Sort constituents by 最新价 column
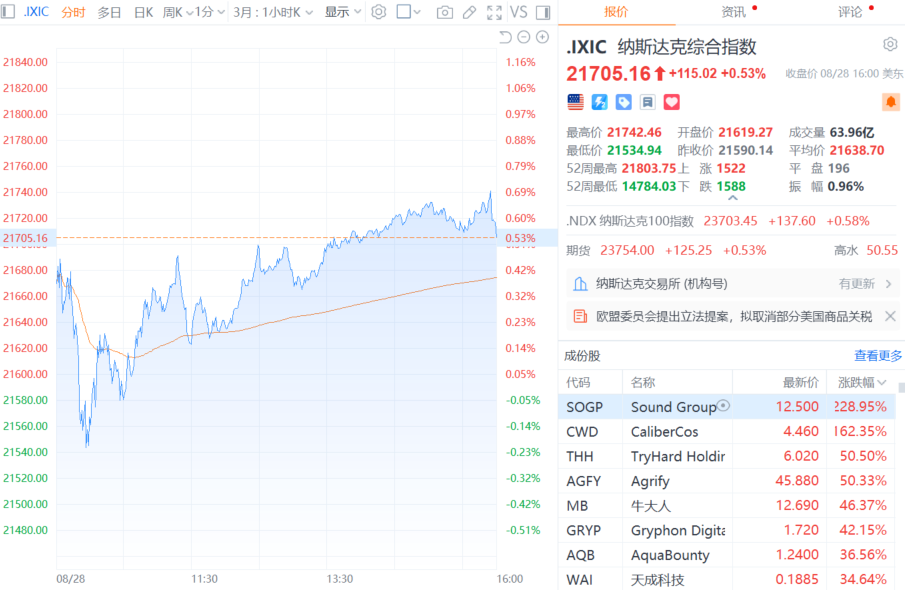905x590 pixels. [x=801, y=382]
